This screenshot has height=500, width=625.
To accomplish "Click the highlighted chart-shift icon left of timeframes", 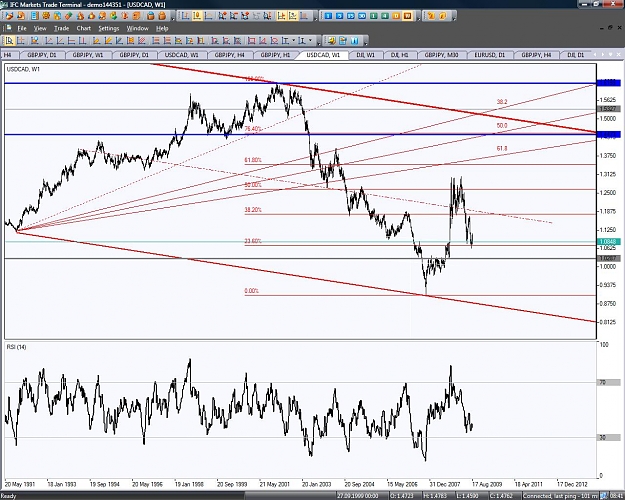I will 281,16.
